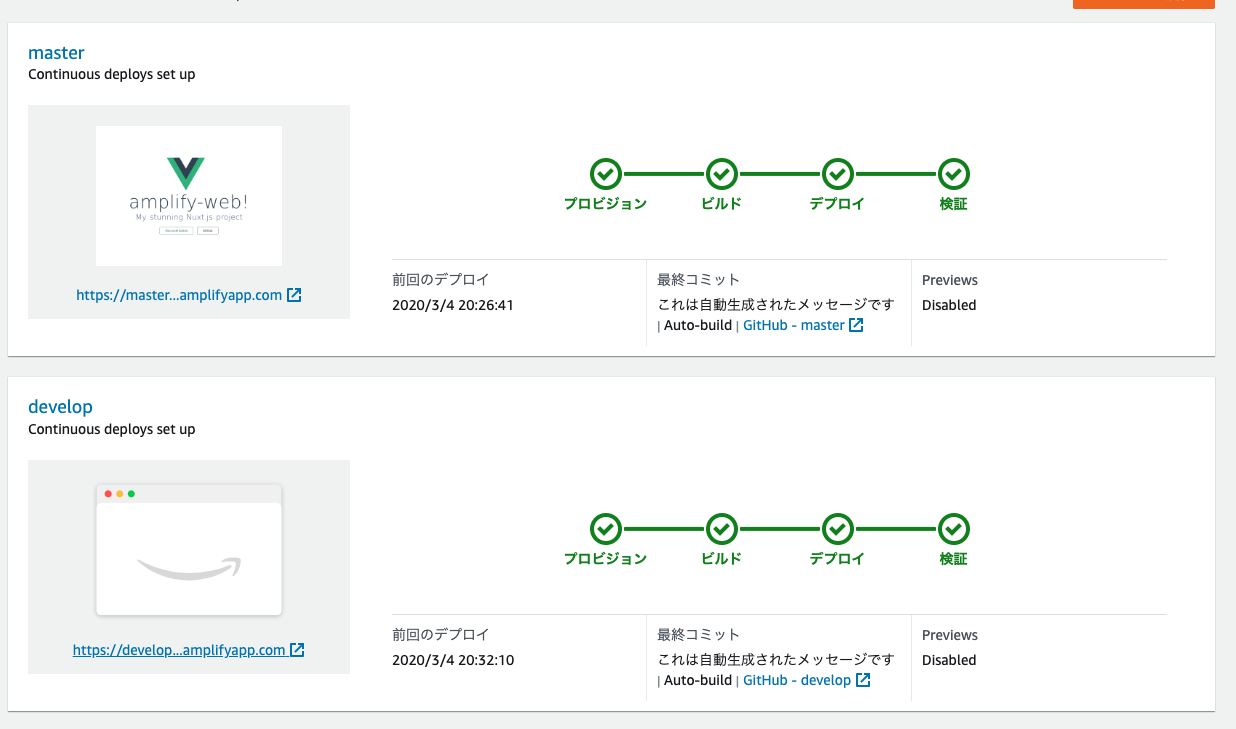
Task: Click external link icon beside GitHub - master
Action: [x=856, y=325]
